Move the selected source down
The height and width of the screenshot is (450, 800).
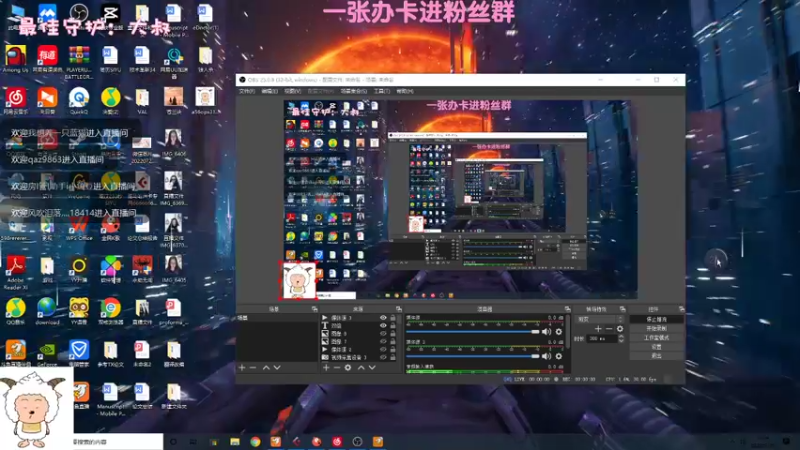tap(372, 367)
